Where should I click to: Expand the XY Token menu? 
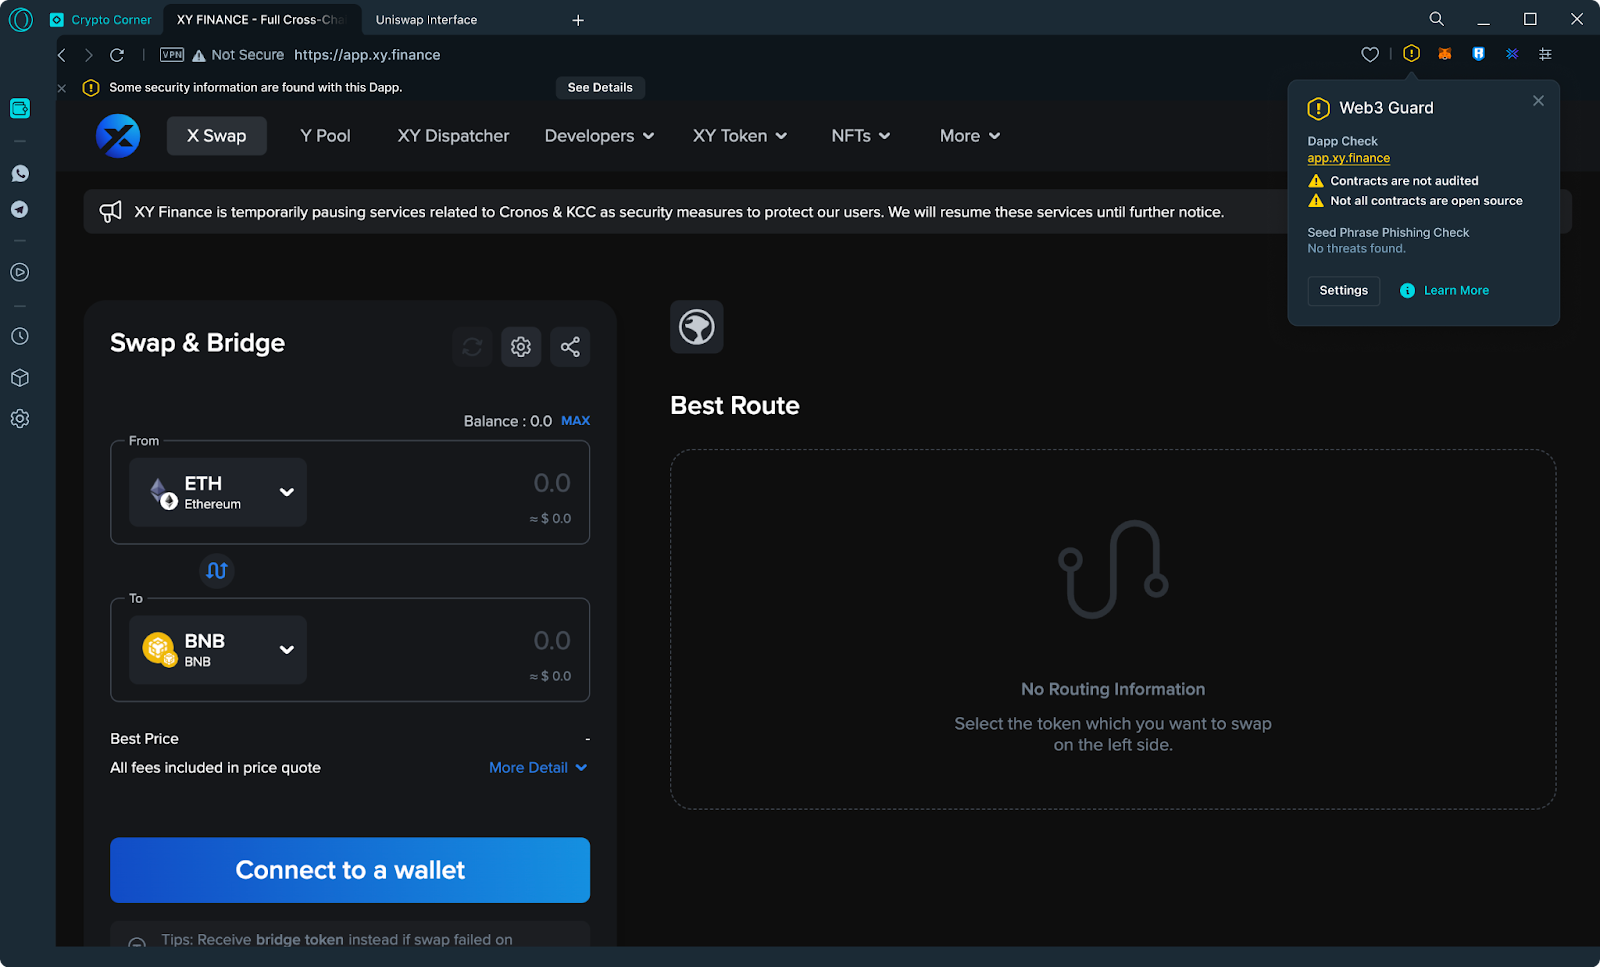coord(740,136)
